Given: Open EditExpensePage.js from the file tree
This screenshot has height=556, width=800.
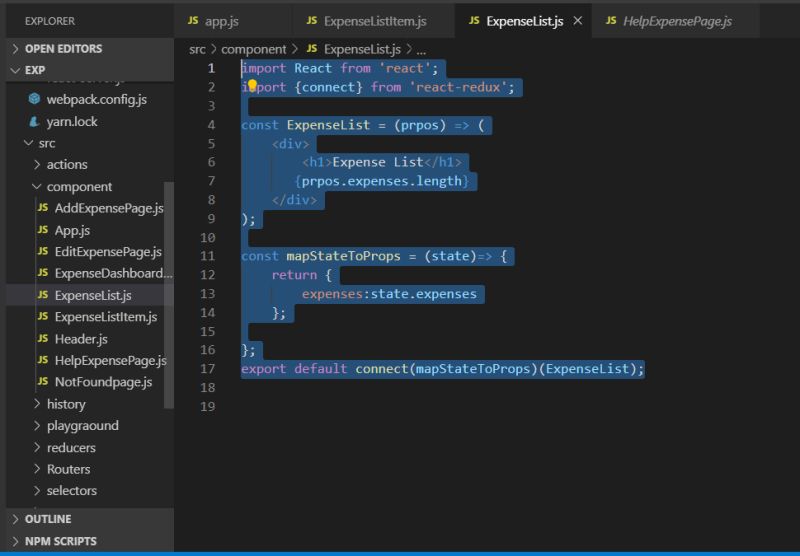Looking at the screenshot, I should click(x=108, y=251).
